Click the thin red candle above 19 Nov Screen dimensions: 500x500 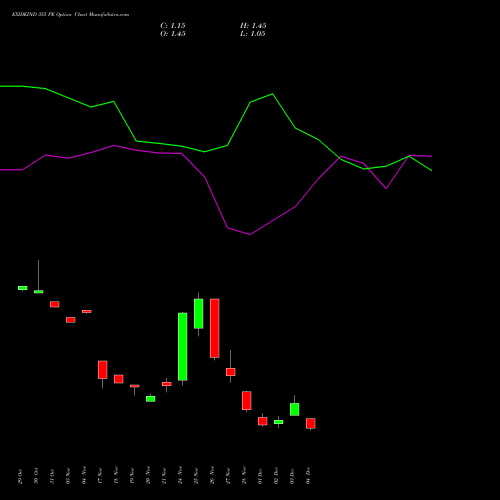point(135,386)
